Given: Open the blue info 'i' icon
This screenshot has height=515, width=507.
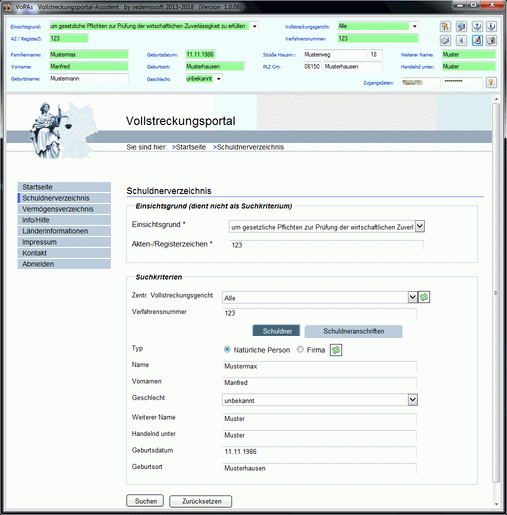Looking at the screenshot, I should [491, 26].
